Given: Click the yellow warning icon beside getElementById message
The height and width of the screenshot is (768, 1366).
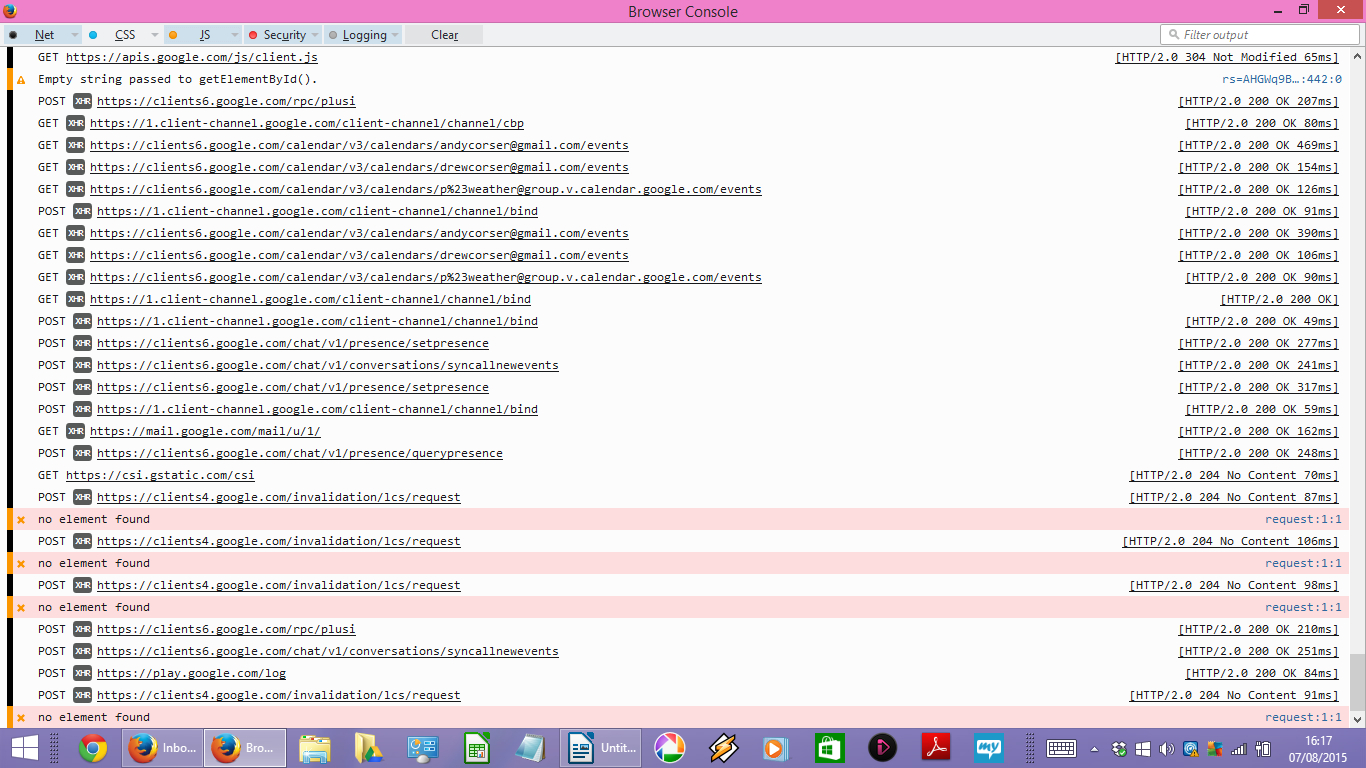Looking at the screenshot, I should pyautogui.click(x=21, y=80).
